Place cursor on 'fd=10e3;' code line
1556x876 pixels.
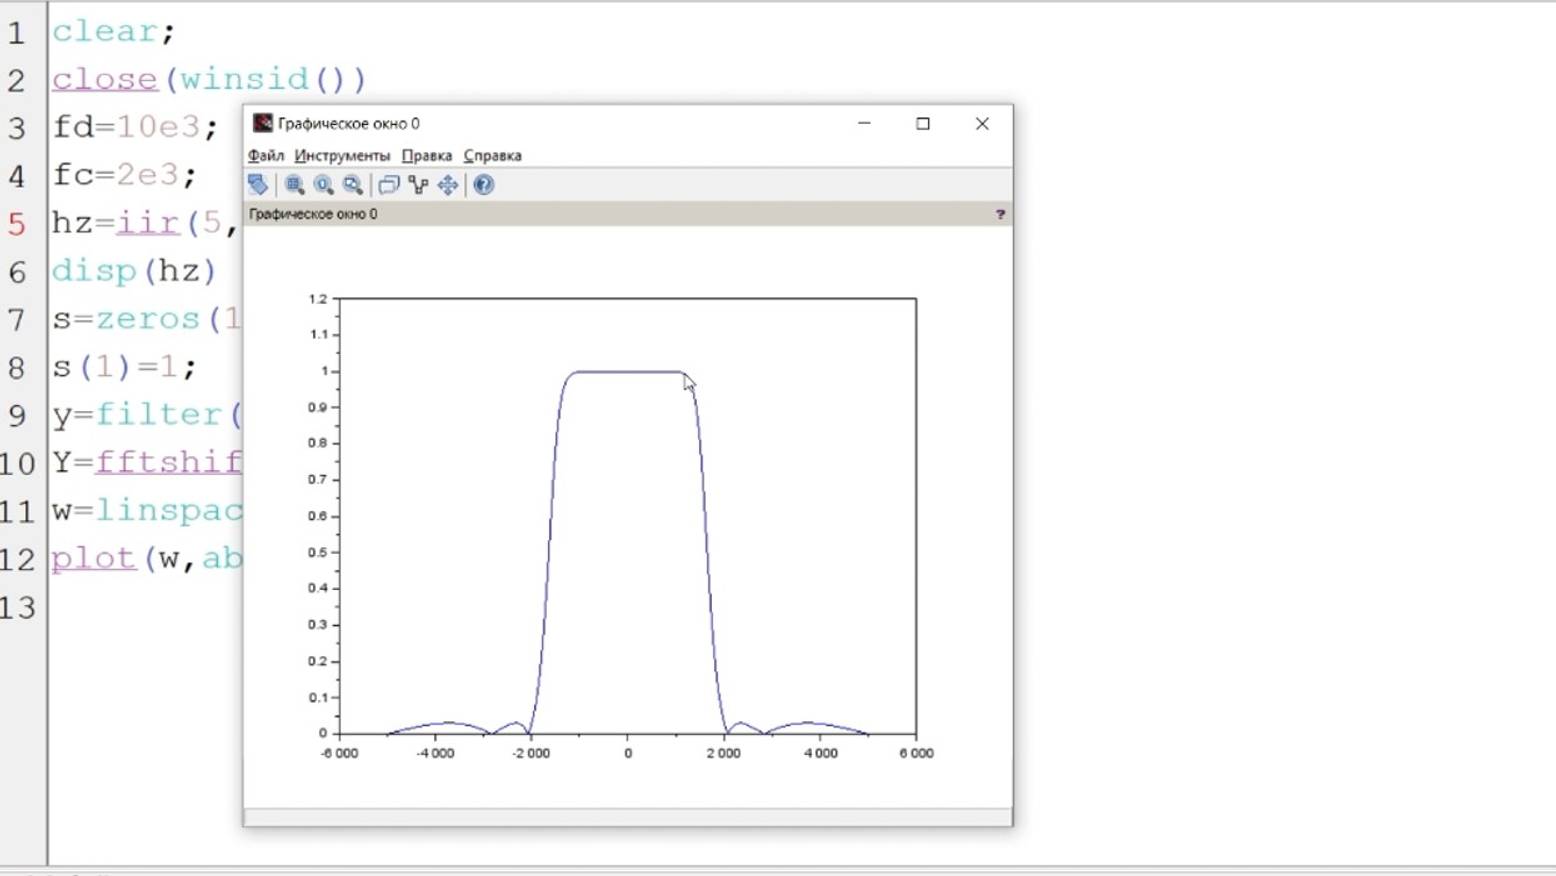135,127
